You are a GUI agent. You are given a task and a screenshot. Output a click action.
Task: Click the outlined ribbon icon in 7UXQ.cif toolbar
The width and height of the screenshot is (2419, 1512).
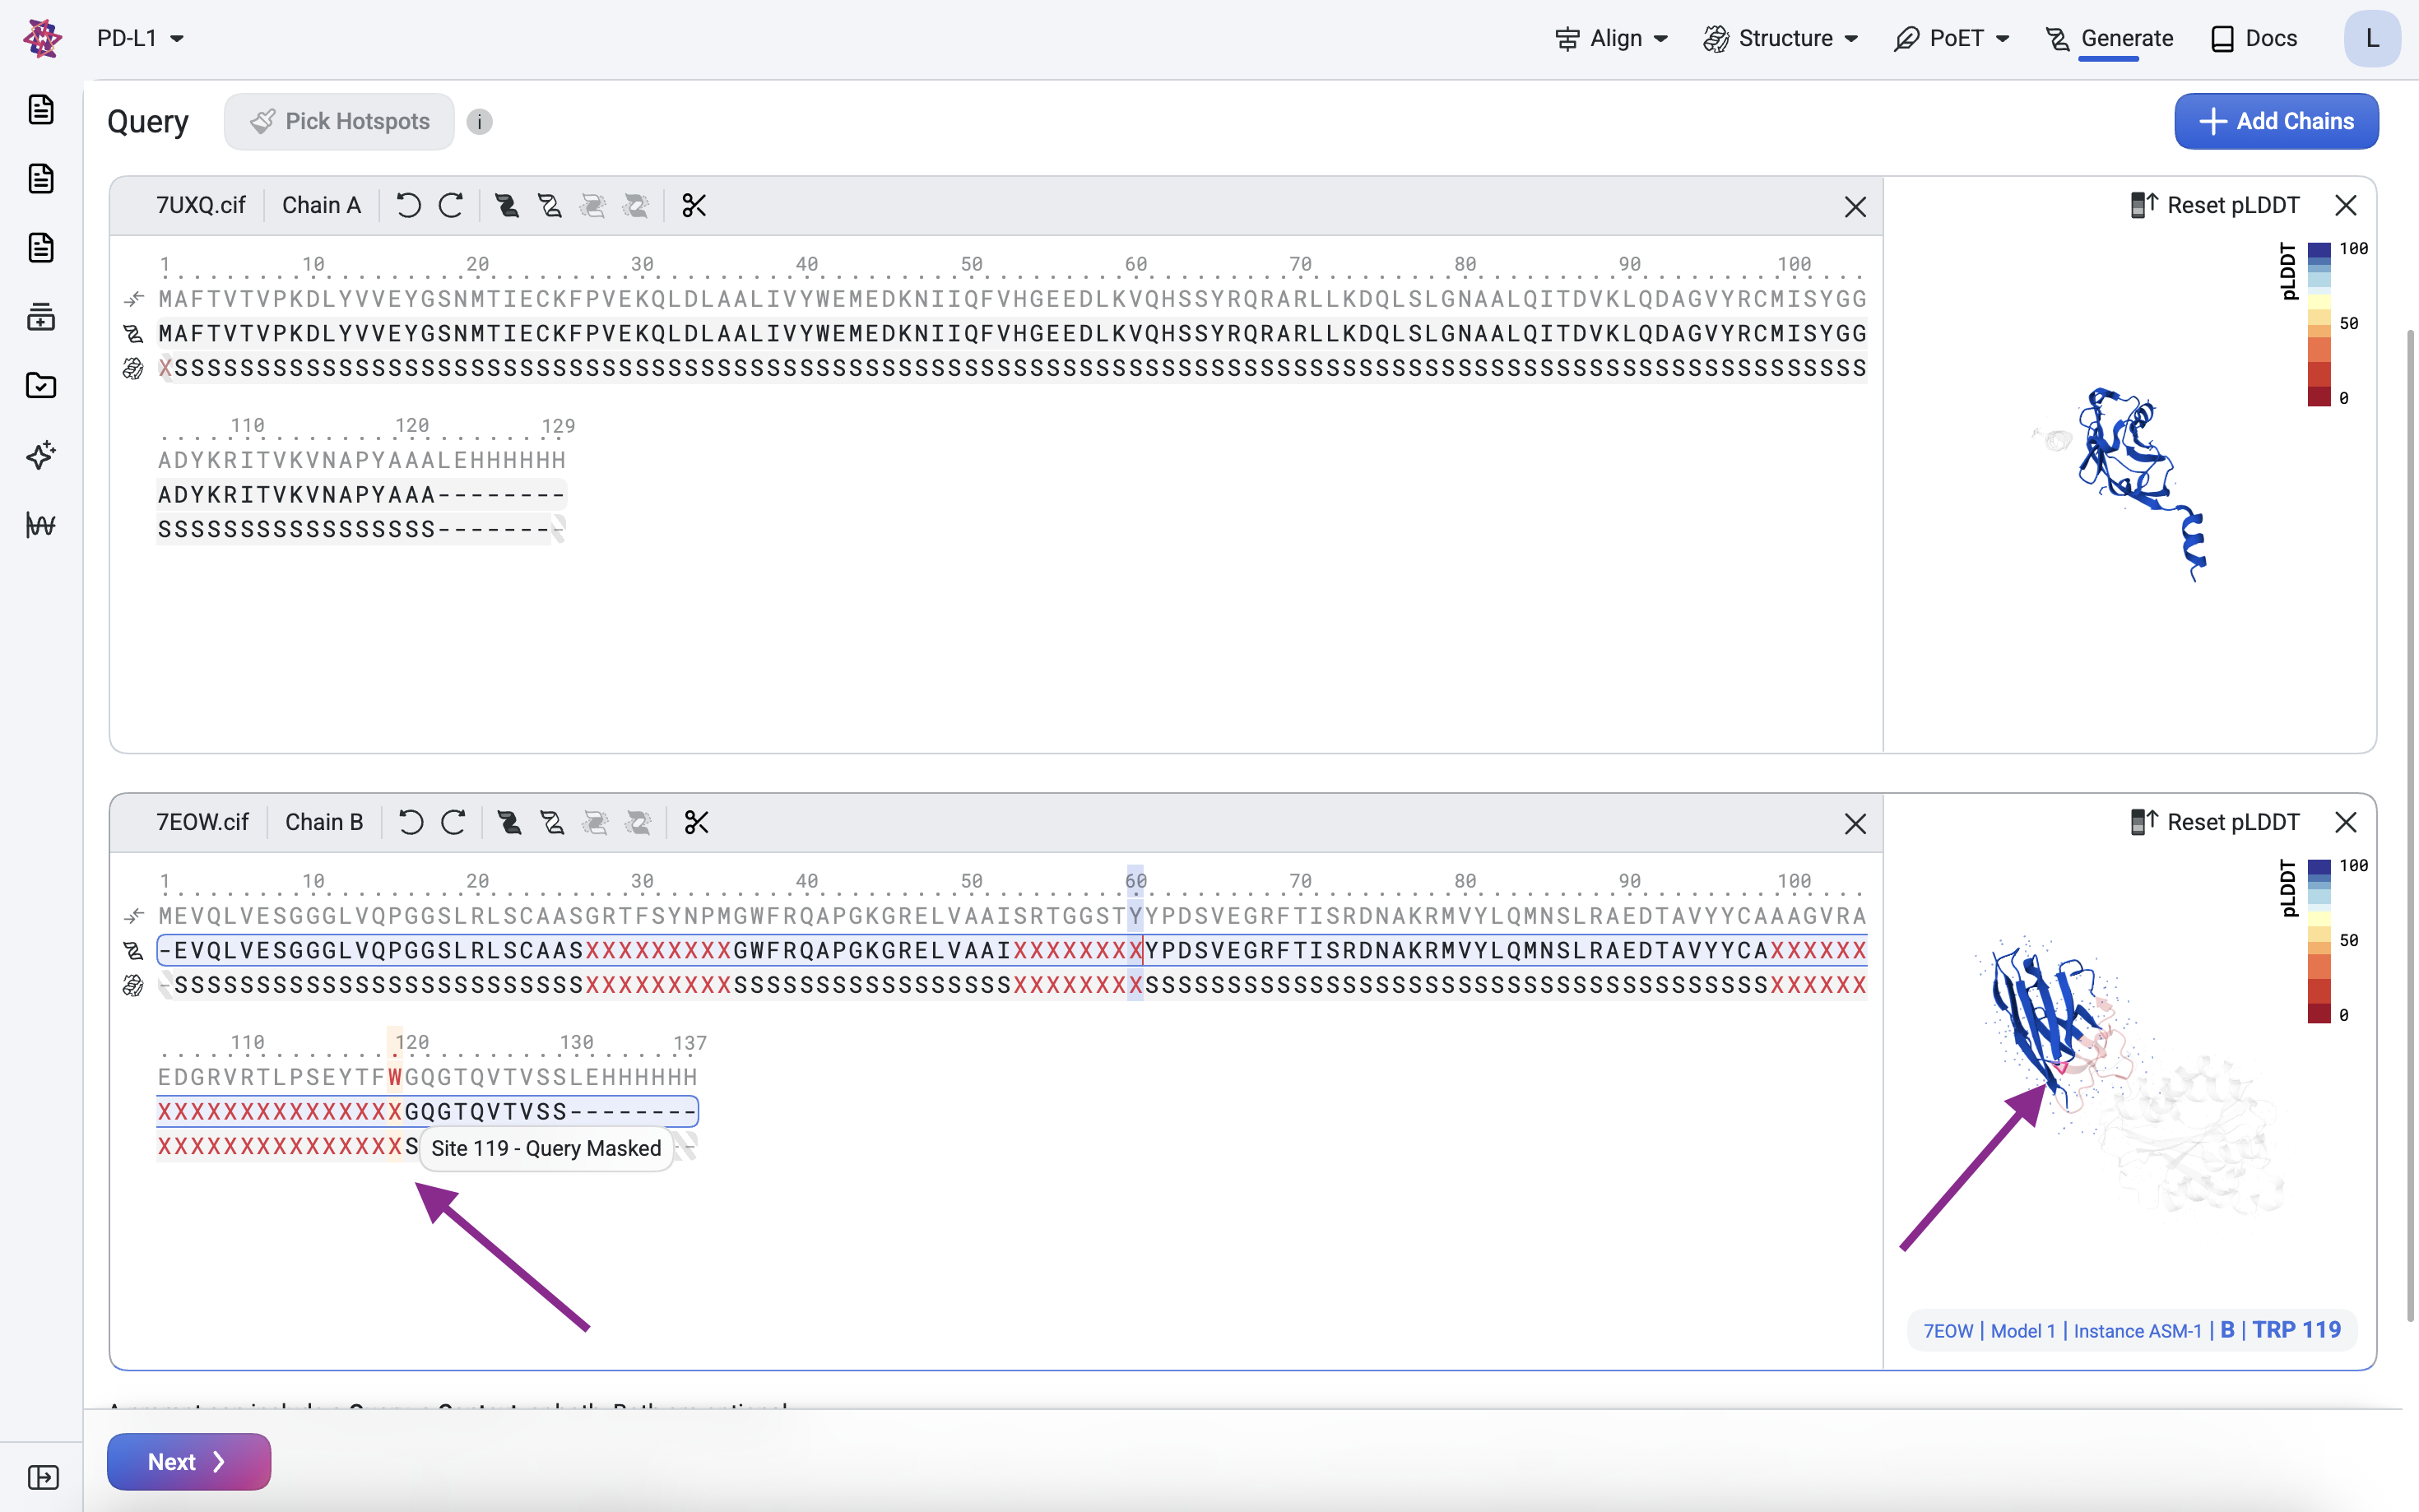pos(550,206)
